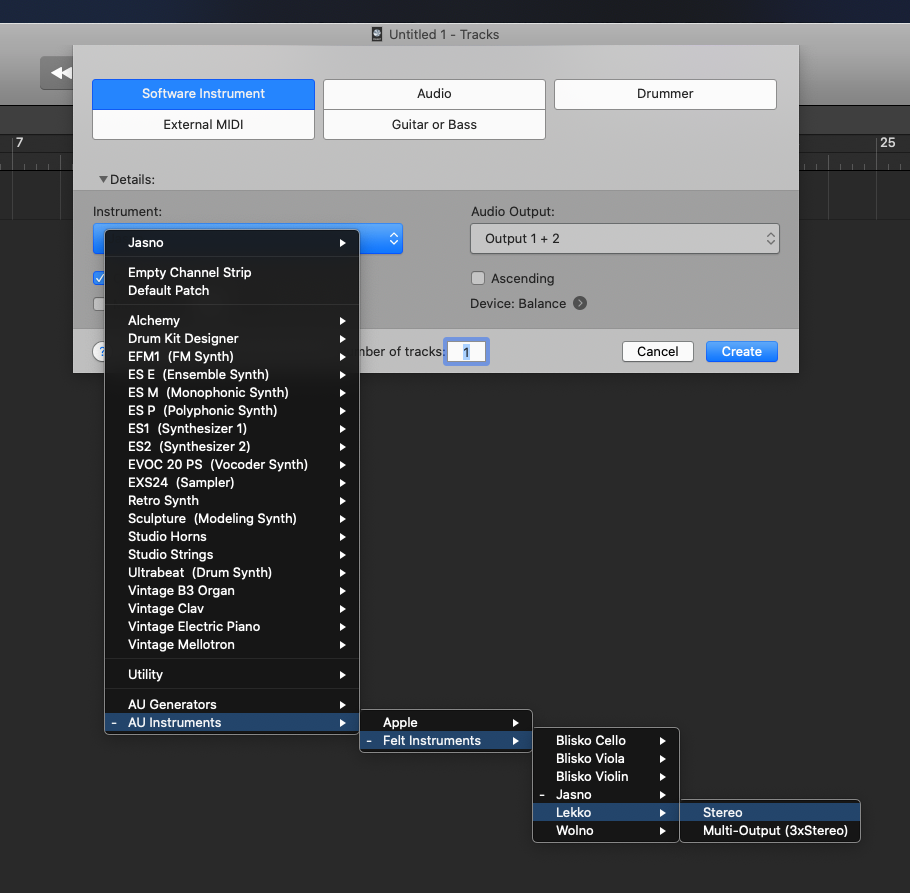Click the Number of tracks field
Viewport: 910px width, 893px height.
coord(466,352)
